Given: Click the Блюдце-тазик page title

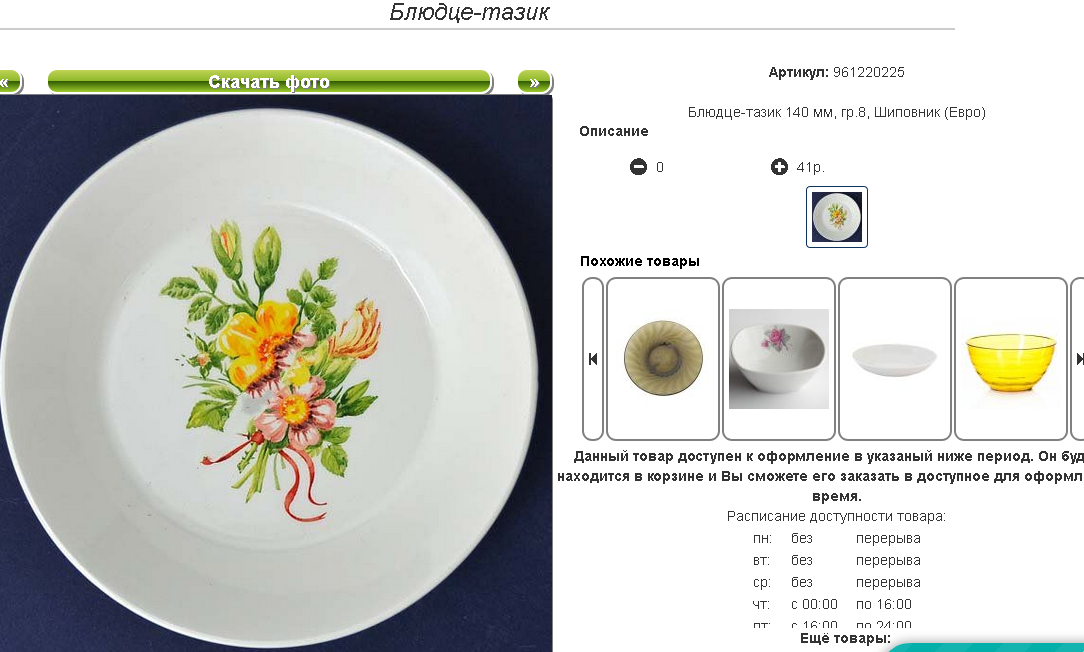Looking at the screenshot, I should click(x=469, y=12).
